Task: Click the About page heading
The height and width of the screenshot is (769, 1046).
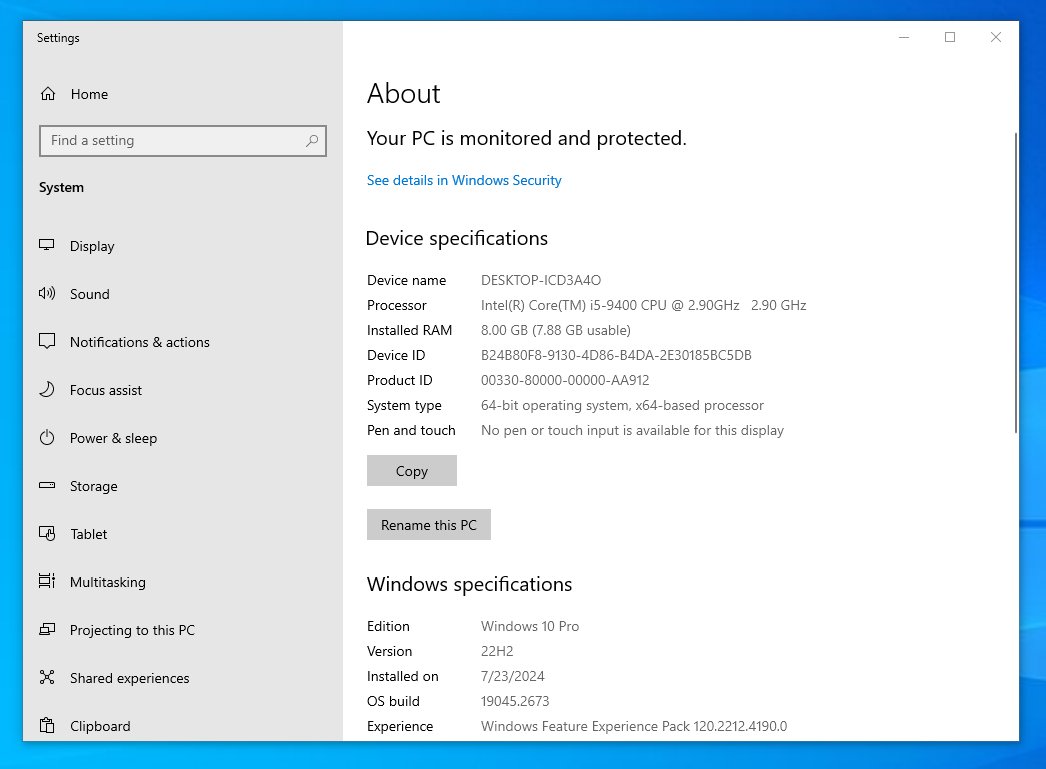Action: tap(404, 93)
